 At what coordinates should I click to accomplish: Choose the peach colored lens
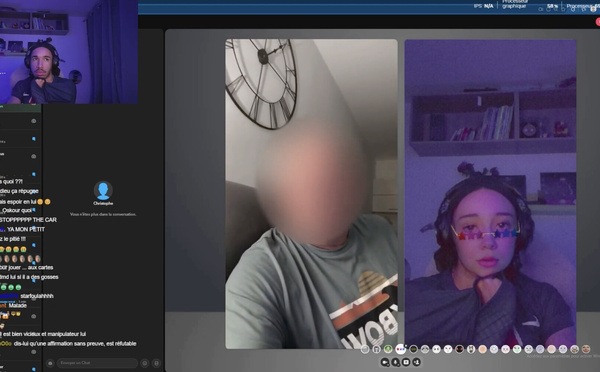point(482,349)
